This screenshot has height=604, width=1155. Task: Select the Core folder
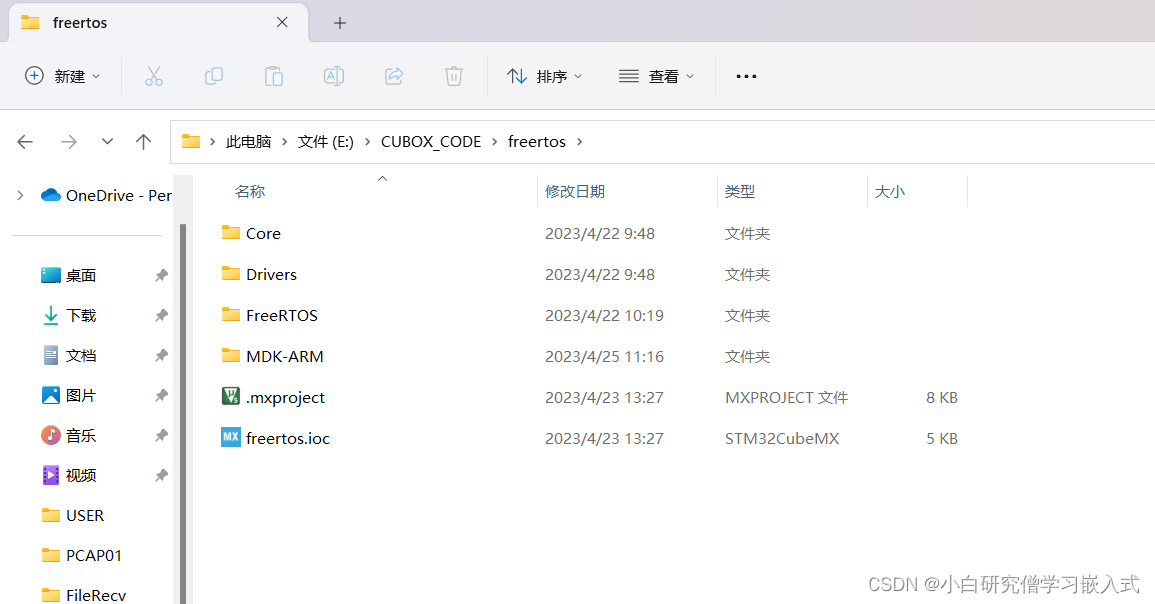(x=263, y=233)
